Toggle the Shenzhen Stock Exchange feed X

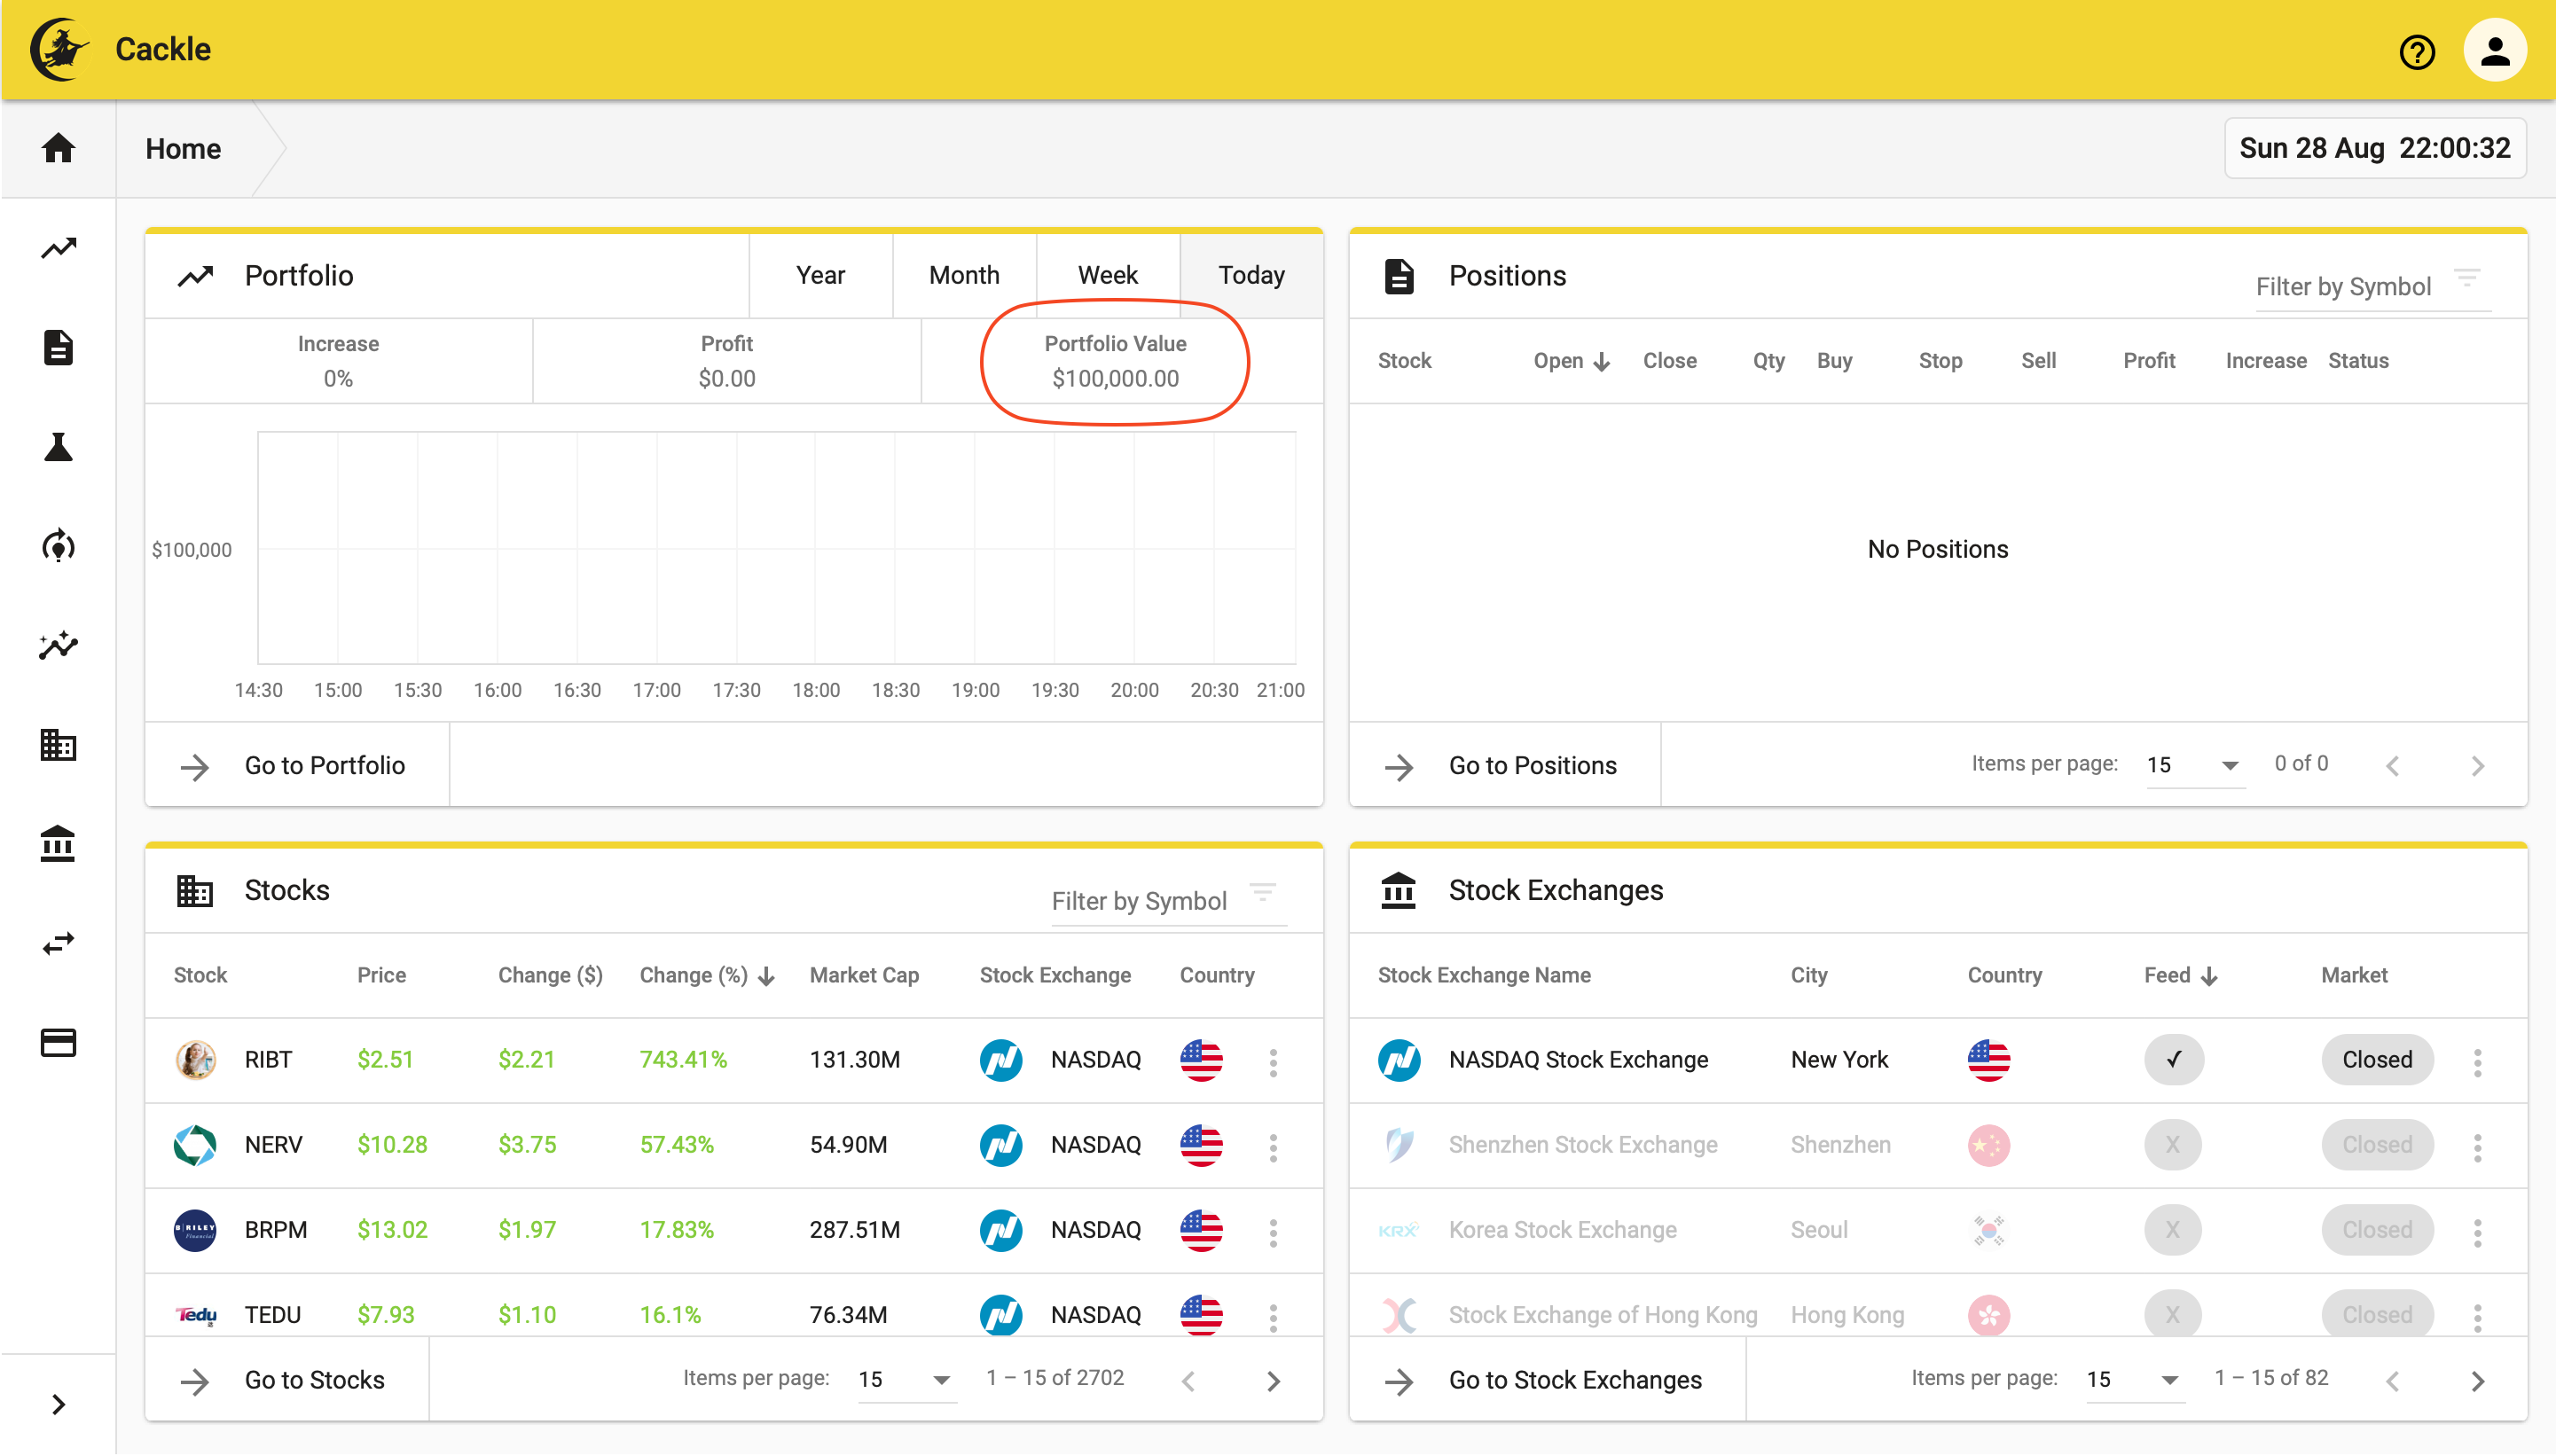click(2173, 1145)
